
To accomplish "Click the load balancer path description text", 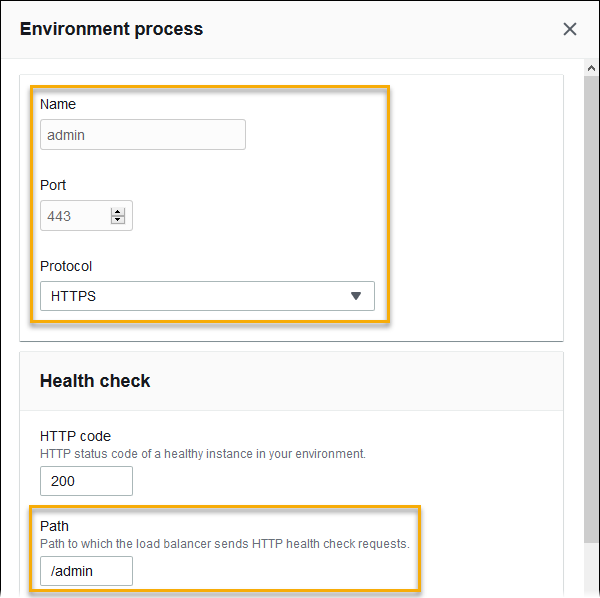I will coord(225,544).
